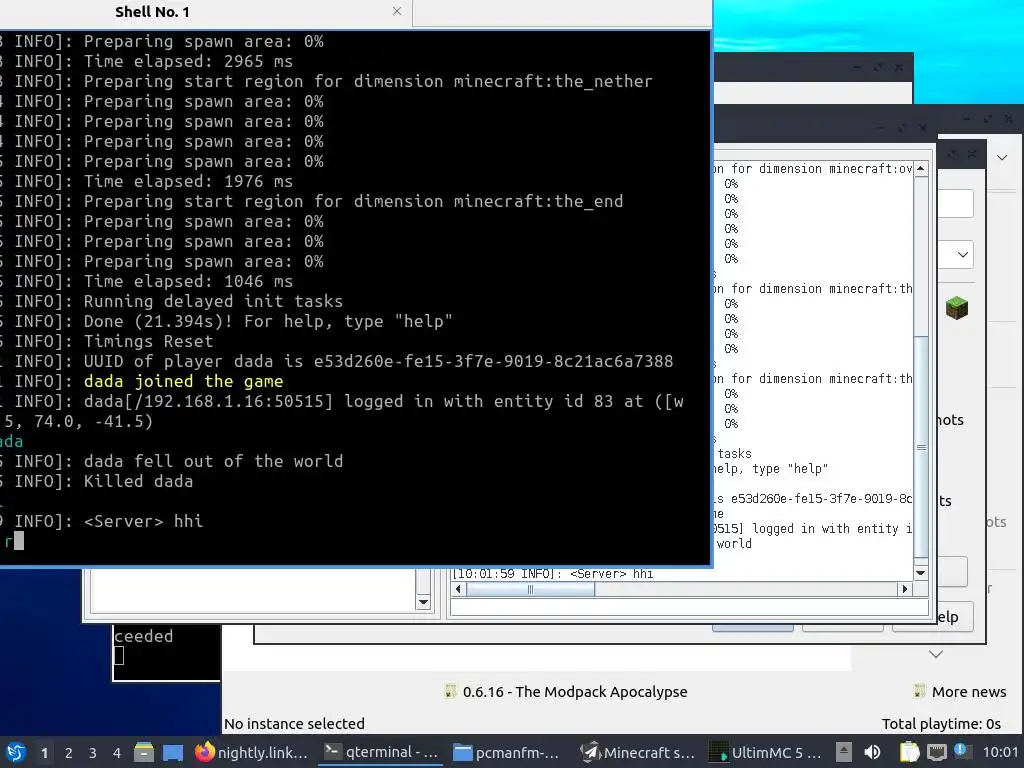Open the volume speaker tray icon
The width and height of the screenshot is (1024, 768).
coord(872,752)
